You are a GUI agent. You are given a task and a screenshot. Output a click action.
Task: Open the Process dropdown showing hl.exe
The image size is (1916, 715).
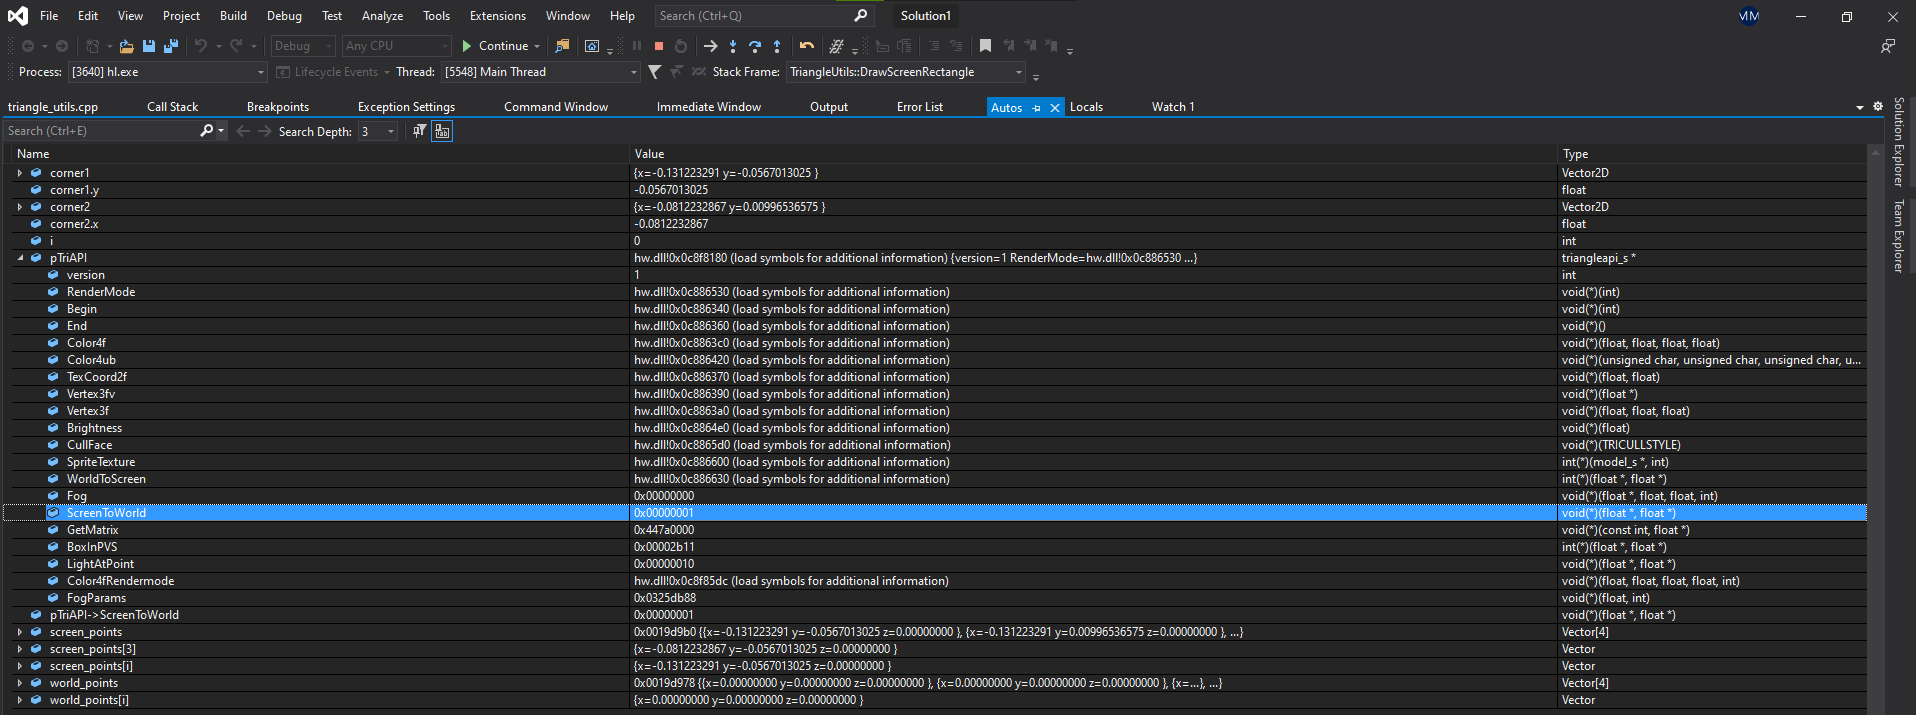[x=167, y=72]
